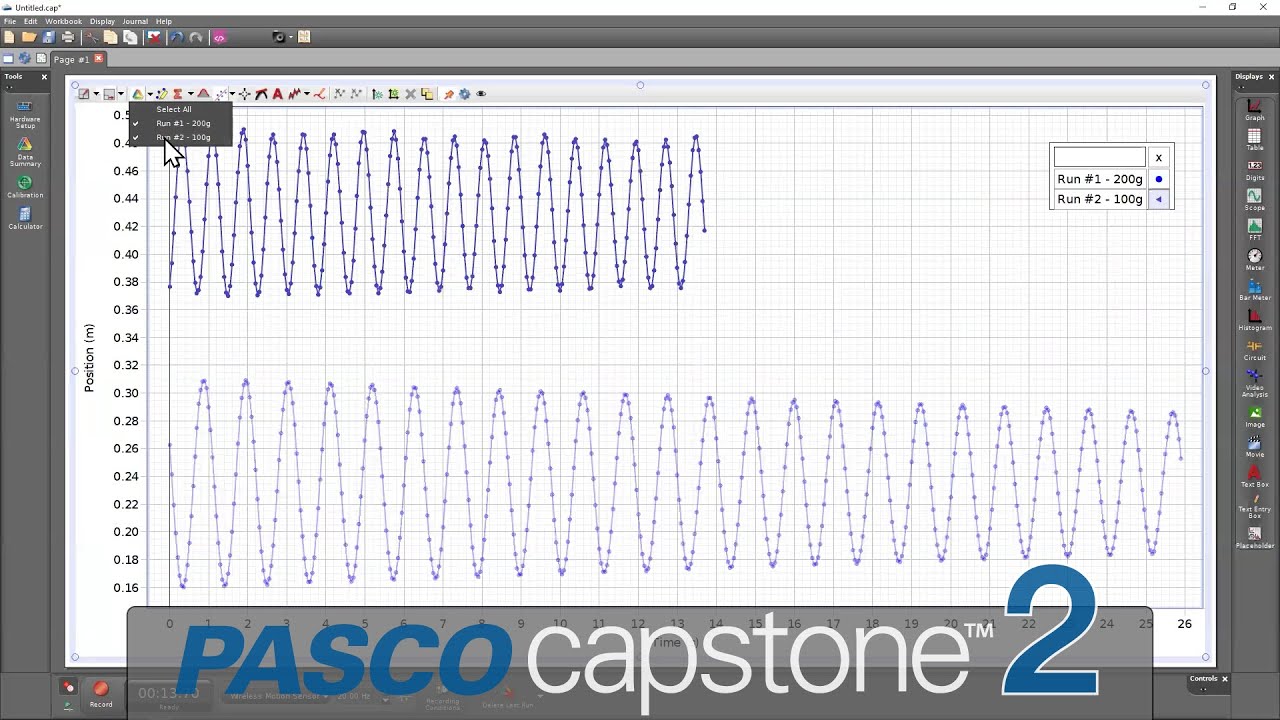Click the Run #1 - 200g legend entry
The width and height of the screenshot is (1280, 720).
(1100, 179)
